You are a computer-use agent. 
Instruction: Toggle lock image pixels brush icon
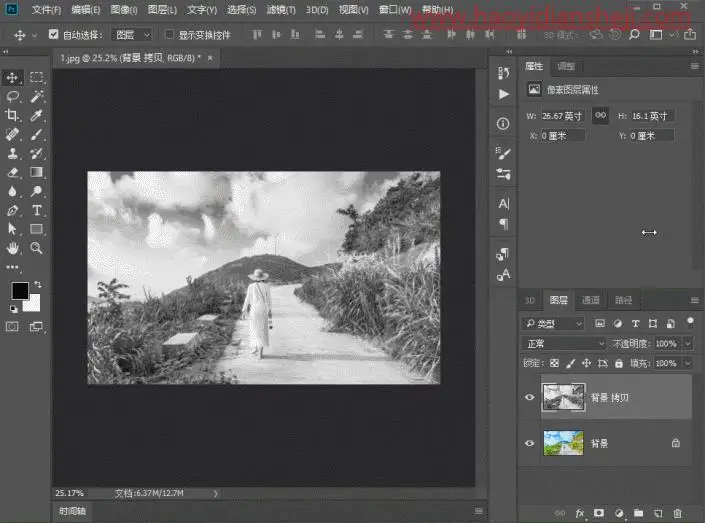click(571, 363)
